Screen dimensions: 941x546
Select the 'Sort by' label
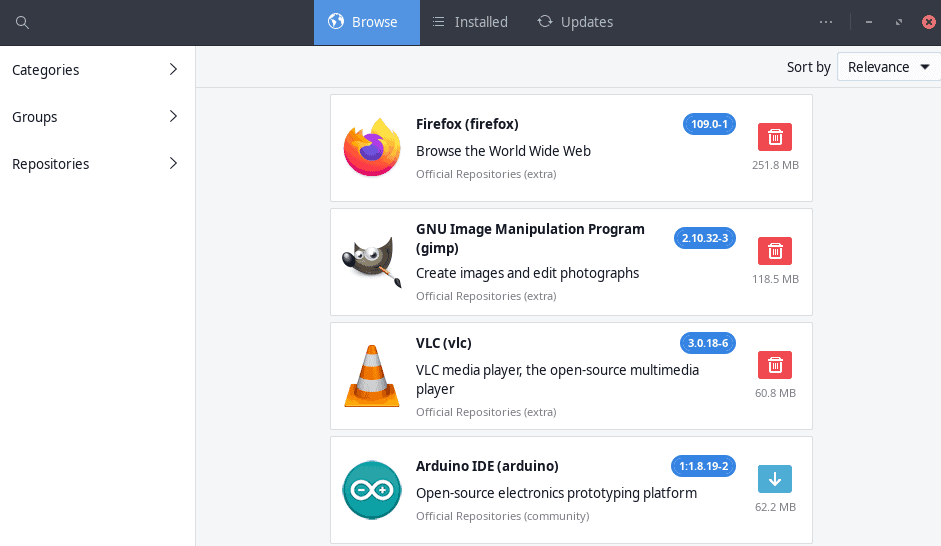[808, 67]
